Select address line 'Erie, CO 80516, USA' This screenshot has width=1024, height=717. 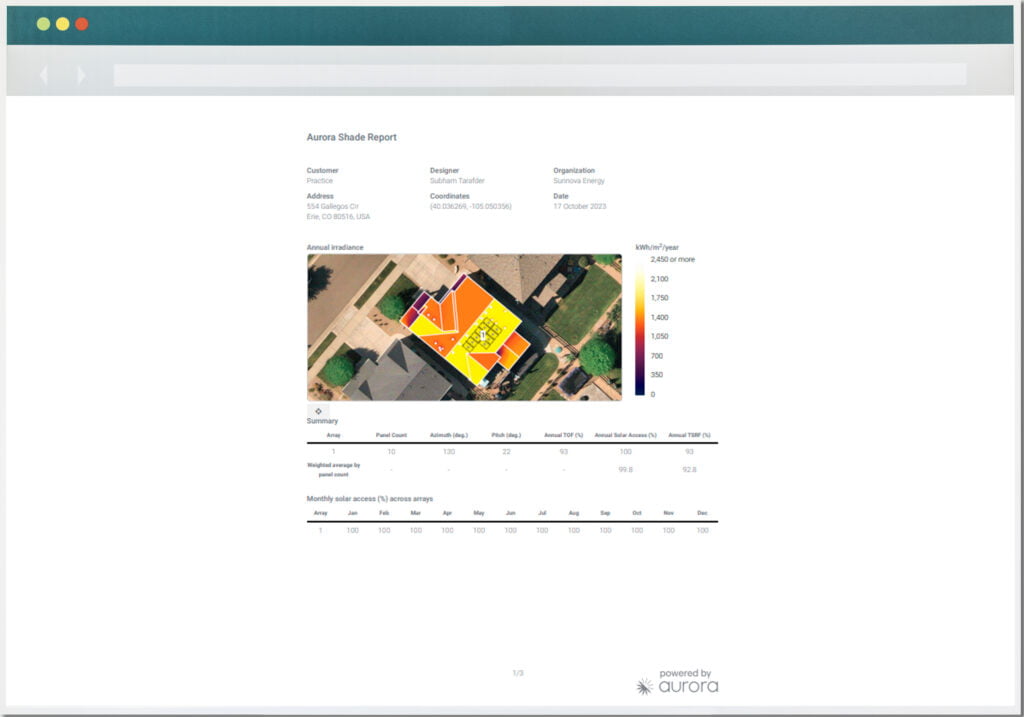click(x=338, y=217)
